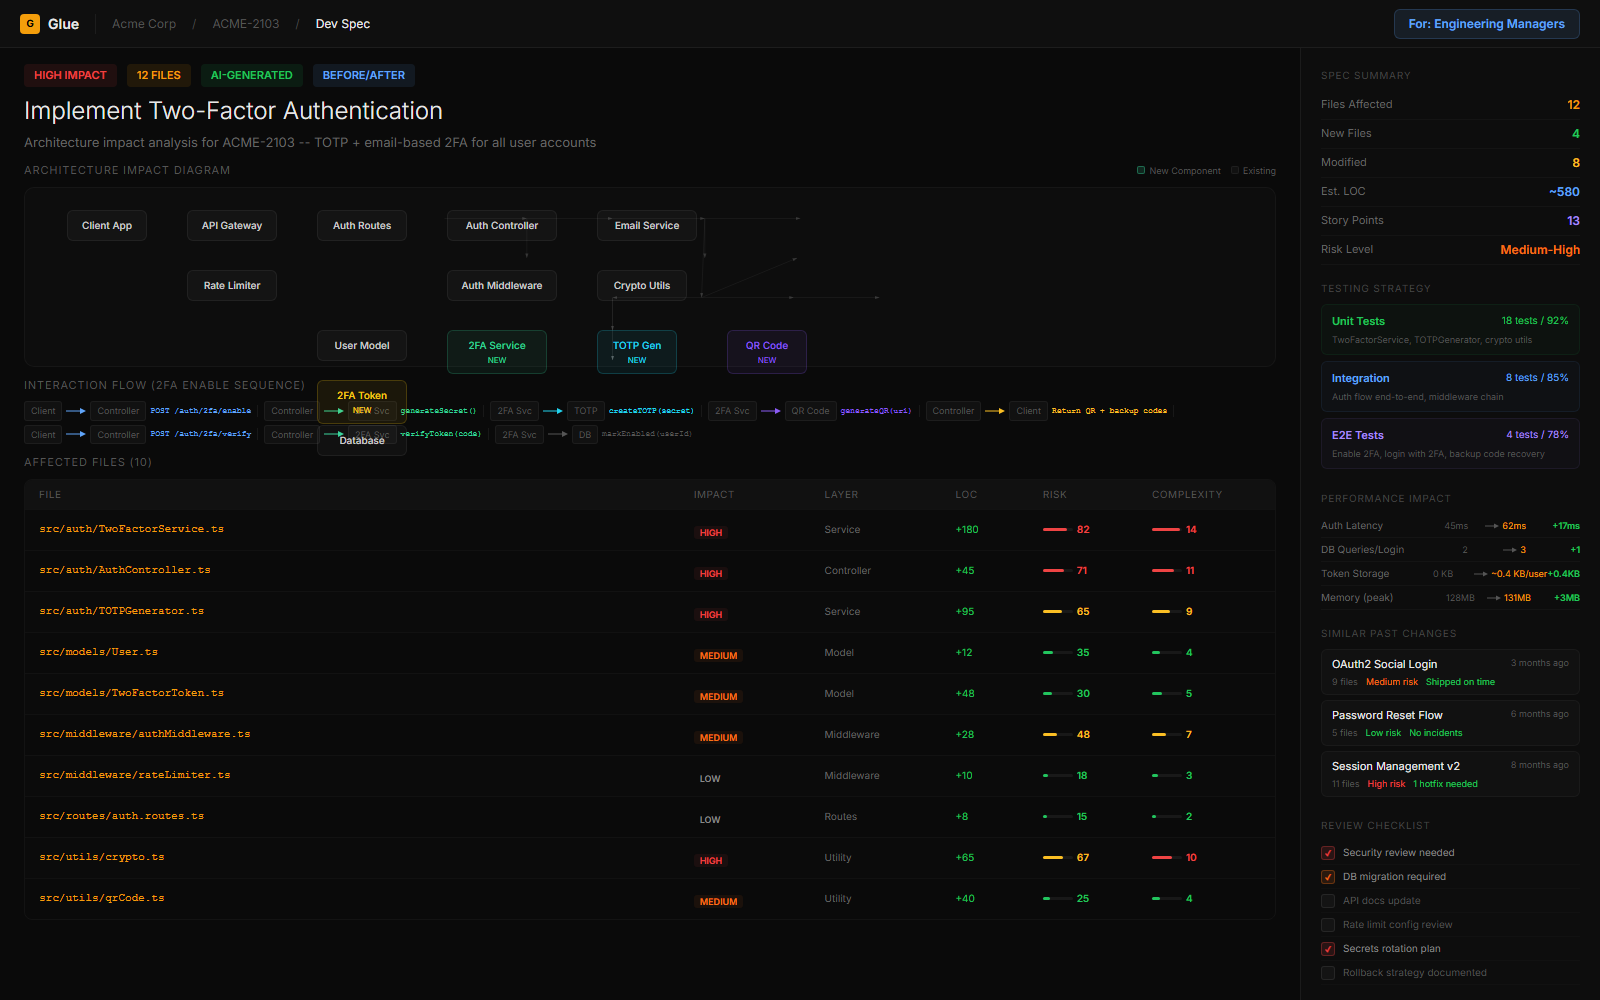This screenshot has width=1600, height=1000.
Task: Enable Rate limit config review checkbox
Action: pyautogui.click(x=1328, y=925)
